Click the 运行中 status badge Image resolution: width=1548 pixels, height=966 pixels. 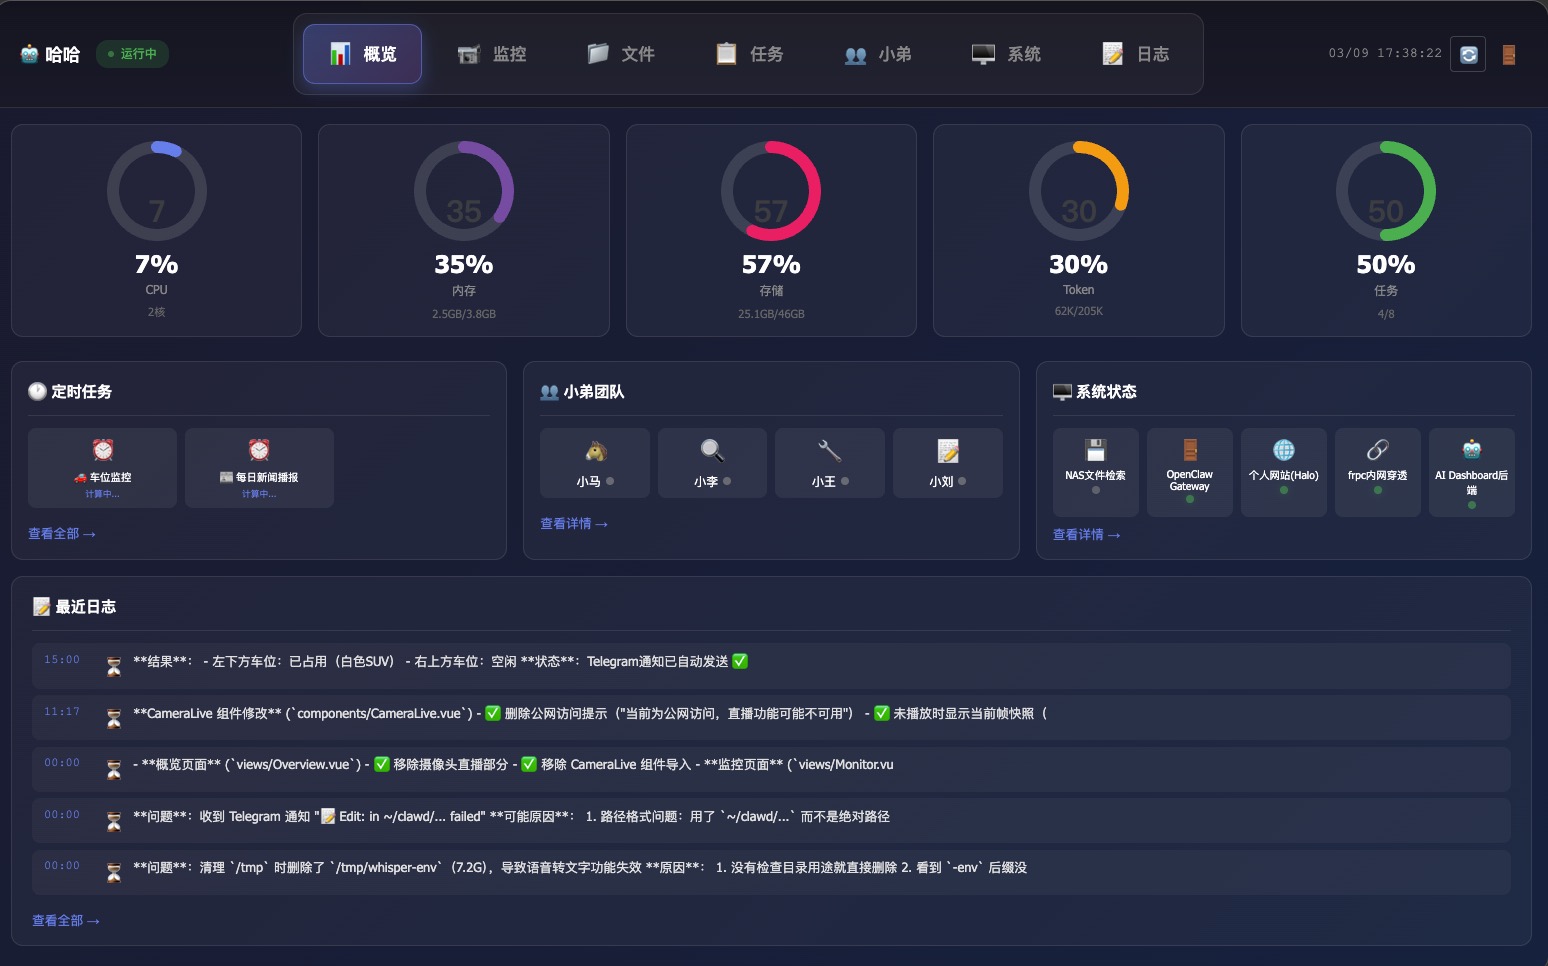(x=132, y=54)
